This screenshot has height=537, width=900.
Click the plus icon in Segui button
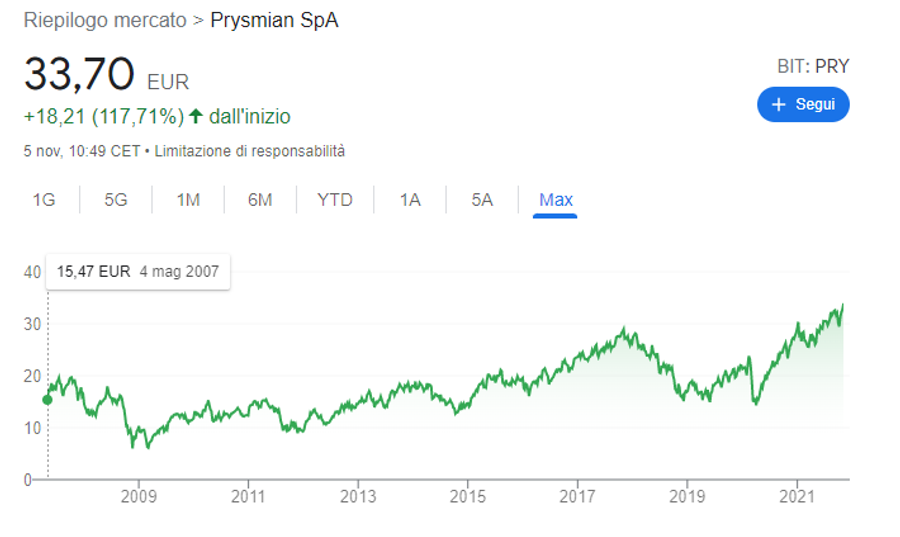[x=778, y=104]
